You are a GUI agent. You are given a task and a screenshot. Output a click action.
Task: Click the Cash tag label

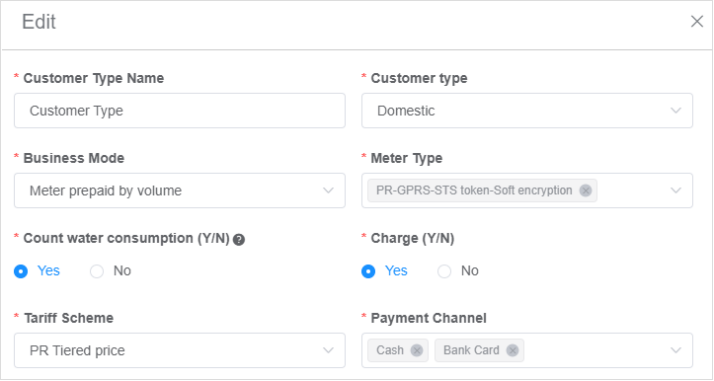tap(390, 350)
